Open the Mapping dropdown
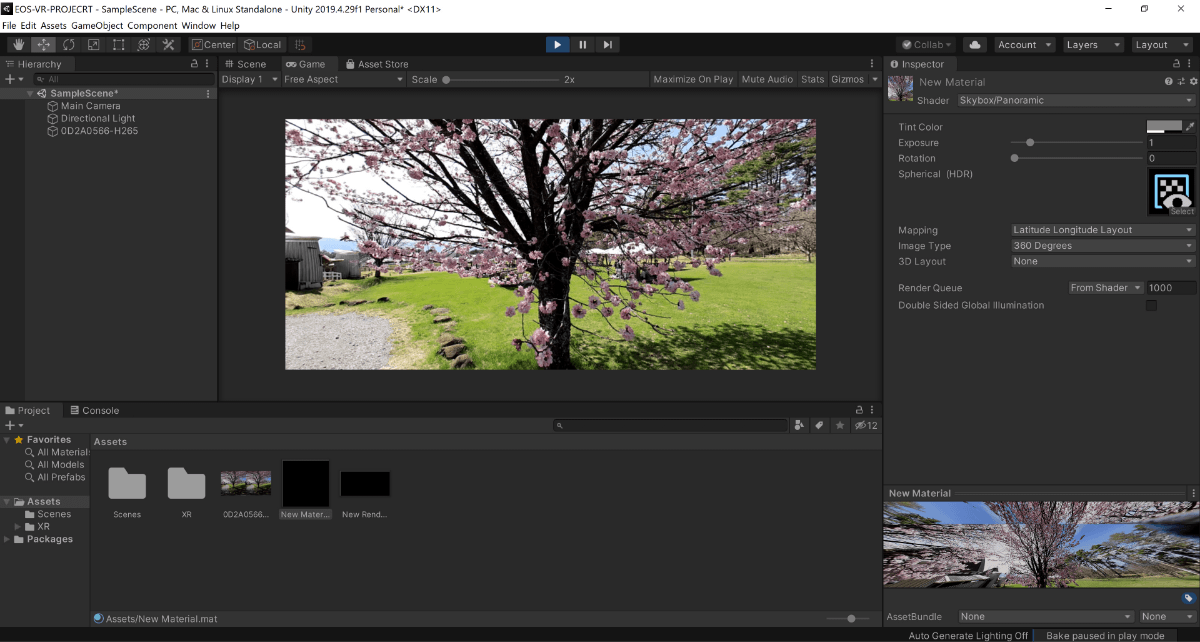 point(1103,230)
